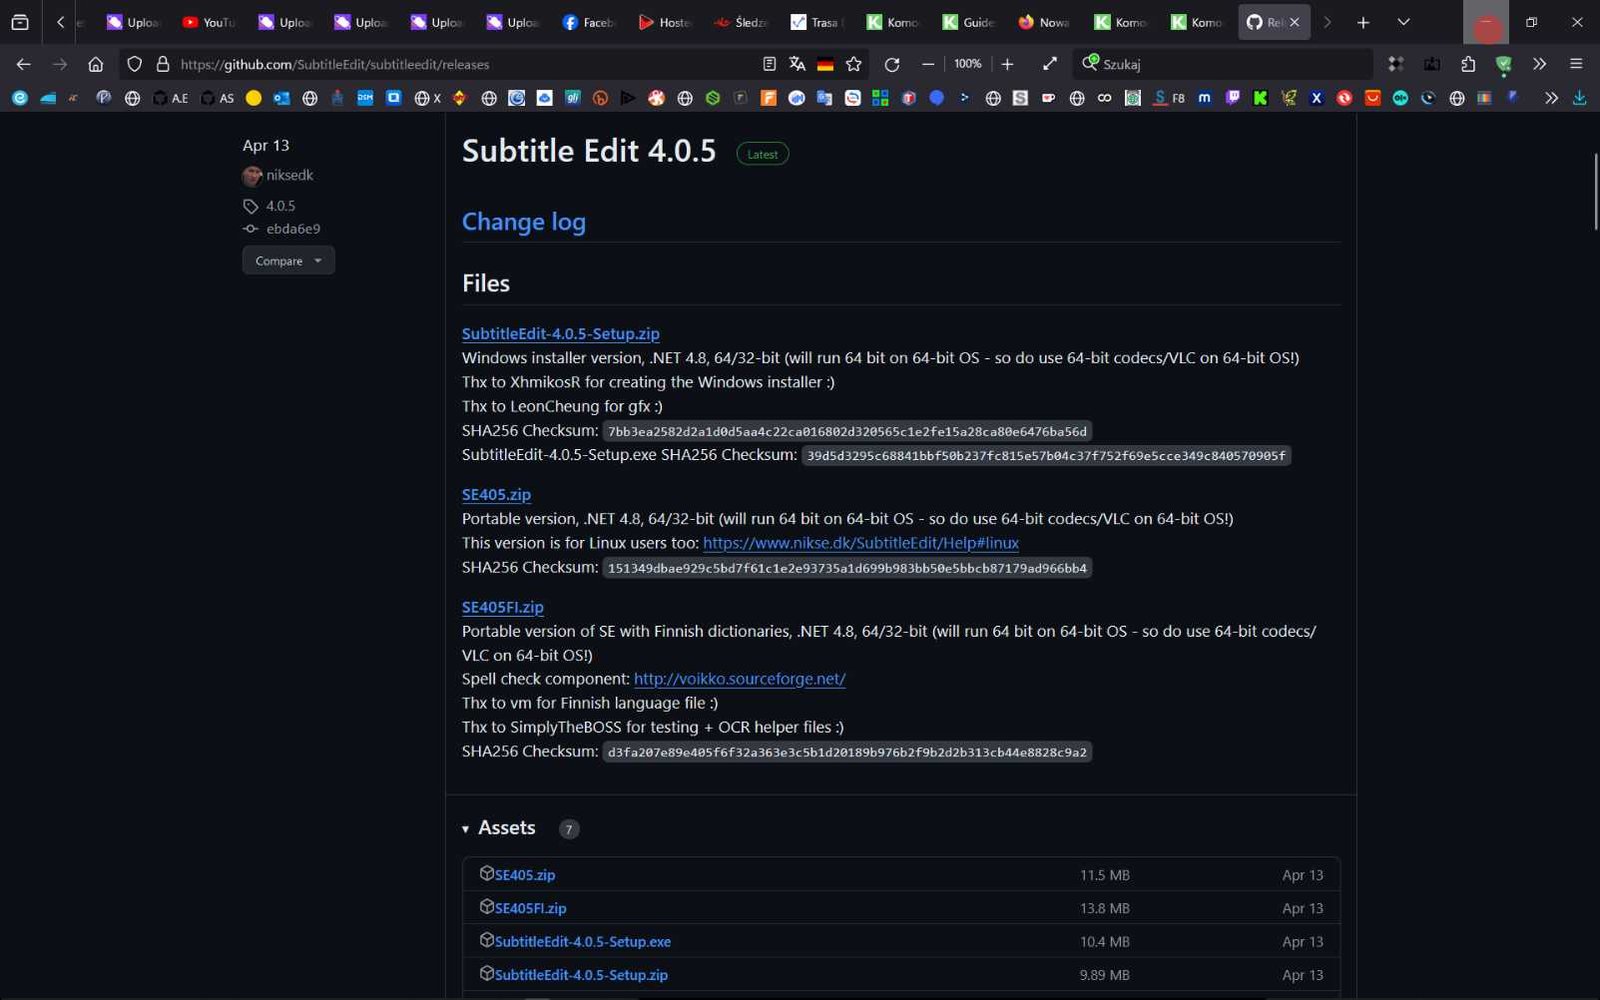This screenshot has width=1600, height=1000.
Task: Open SubtitleEdit-4.0.5-Setup.zip link under Files
Action: click(560, 334)
